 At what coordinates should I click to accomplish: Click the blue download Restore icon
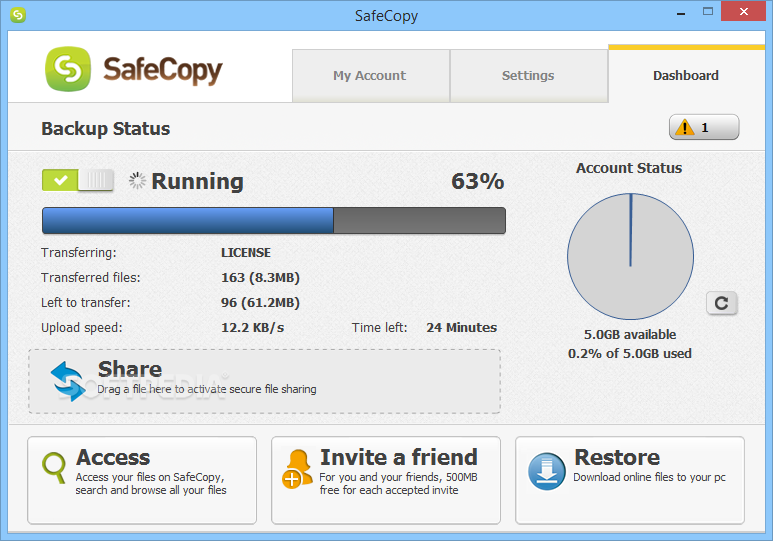tap(547, 471)
